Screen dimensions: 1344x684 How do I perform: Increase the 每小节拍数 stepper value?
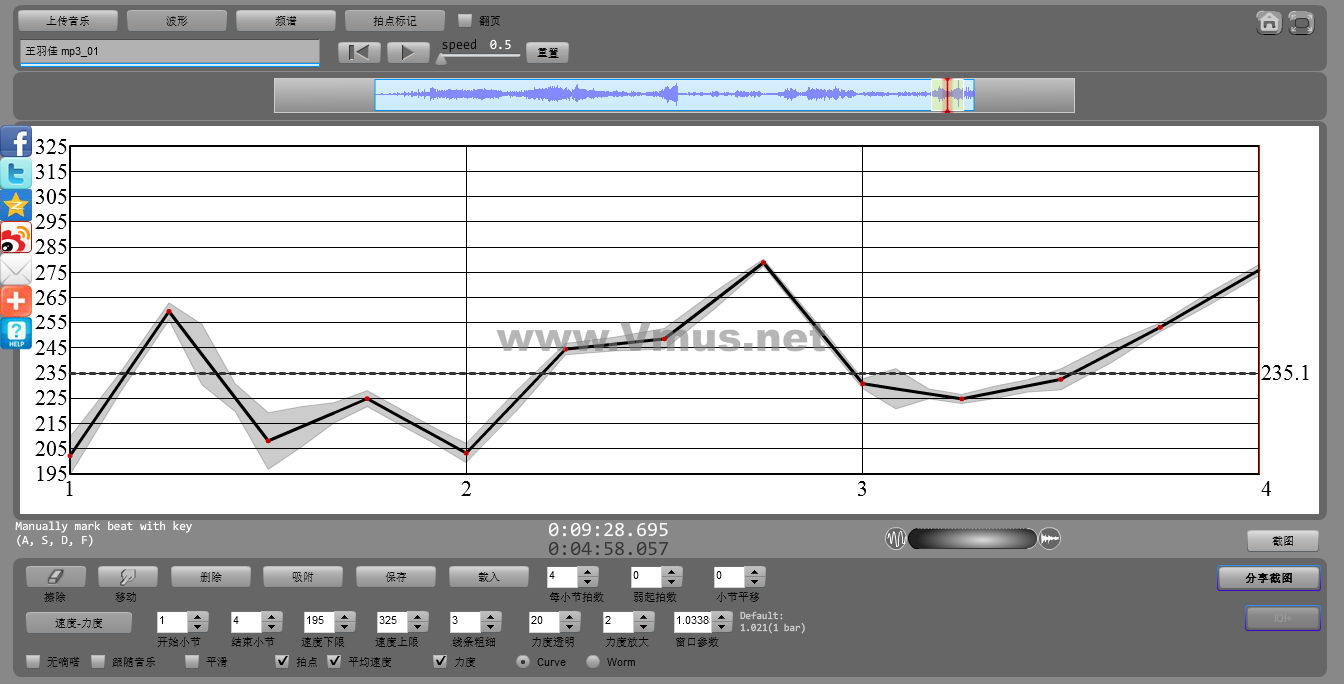tap(588, 572)
